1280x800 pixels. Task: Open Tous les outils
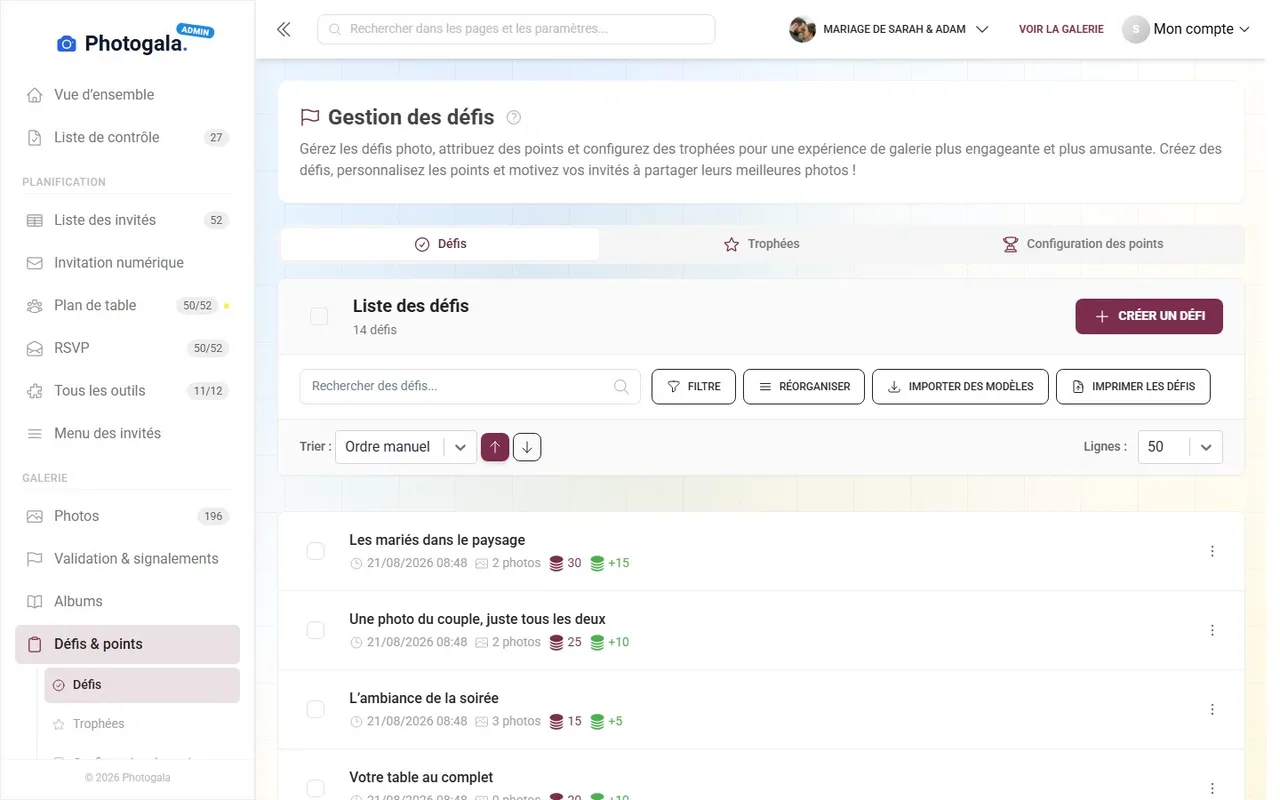(127, 391)
